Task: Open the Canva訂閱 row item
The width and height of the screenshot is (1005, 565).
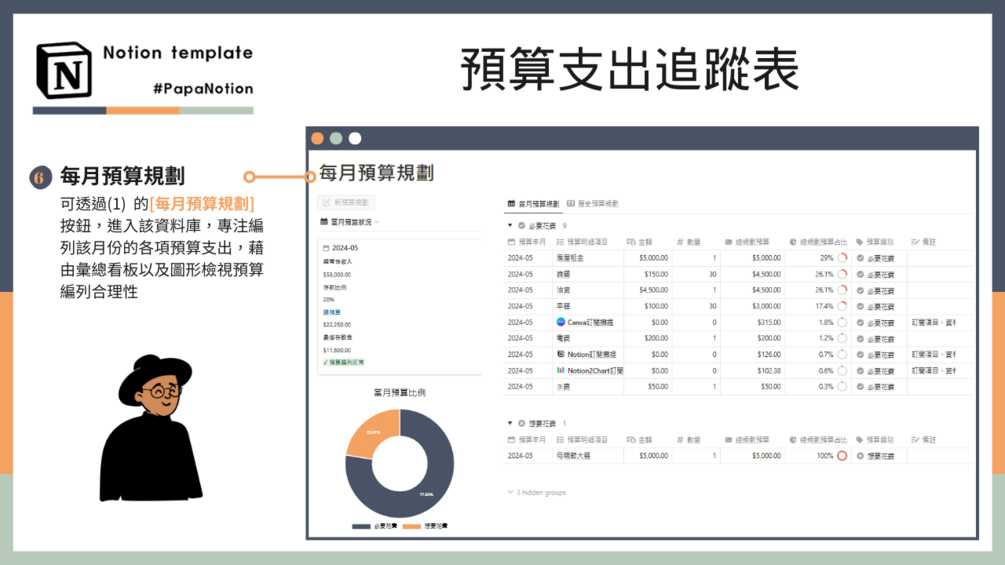Action: 590,322
